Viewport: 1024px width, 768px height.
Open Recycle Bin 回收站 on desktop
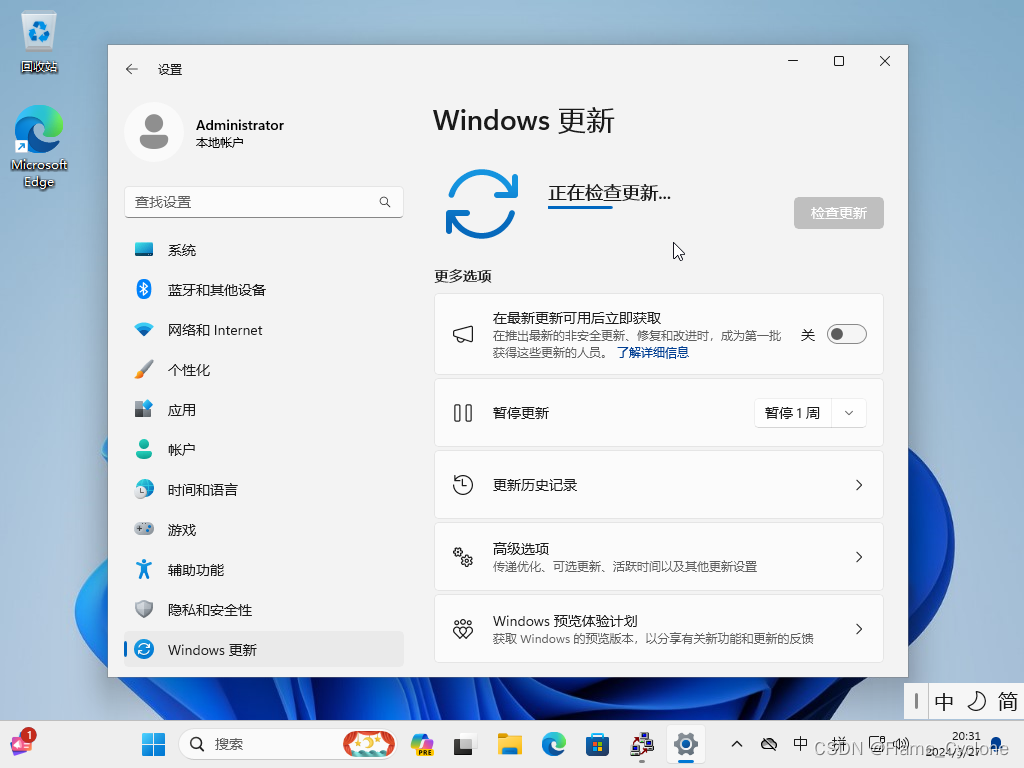(39, 42)
